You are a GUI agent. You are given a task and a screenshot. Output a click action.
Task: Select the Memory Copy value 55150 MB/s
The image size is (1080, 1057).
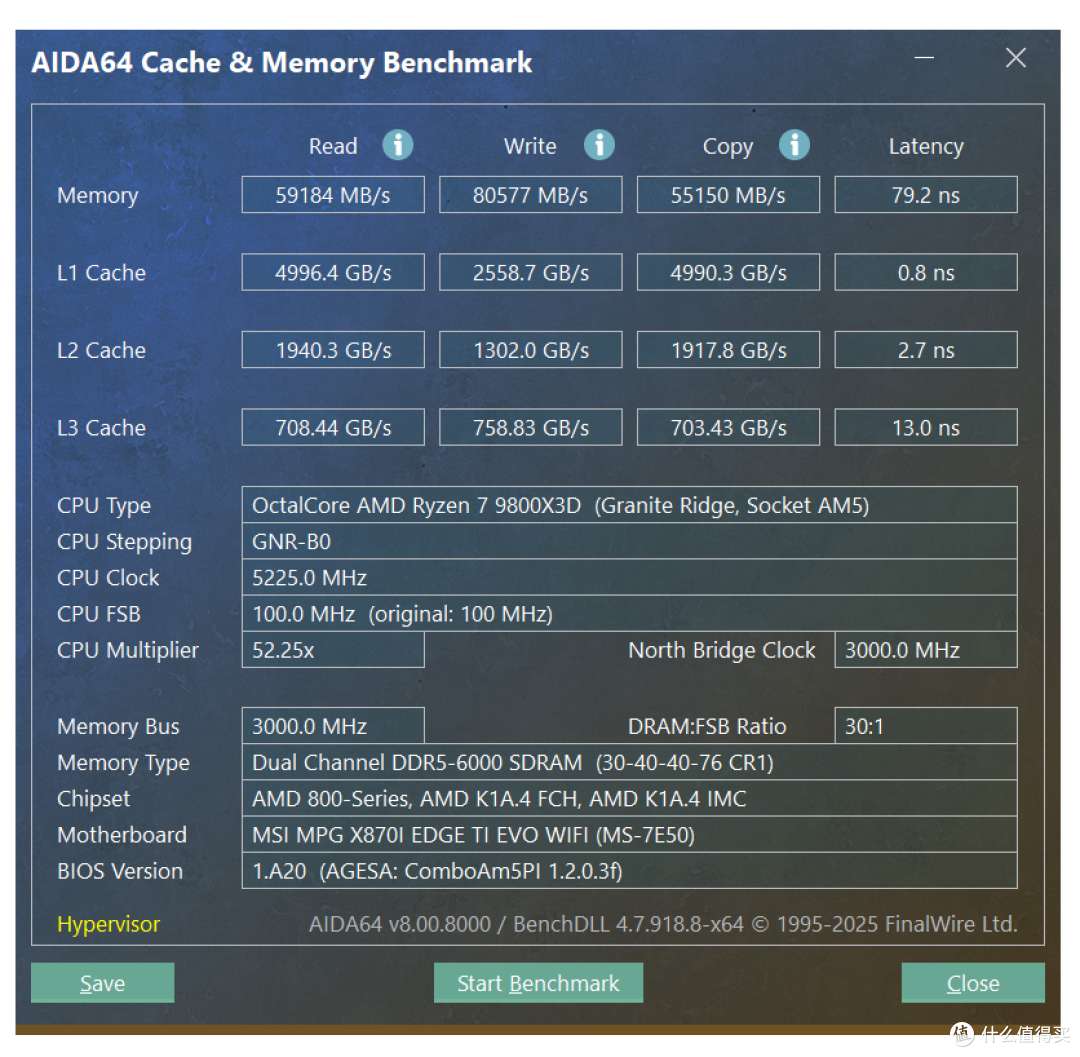point(728,195)
